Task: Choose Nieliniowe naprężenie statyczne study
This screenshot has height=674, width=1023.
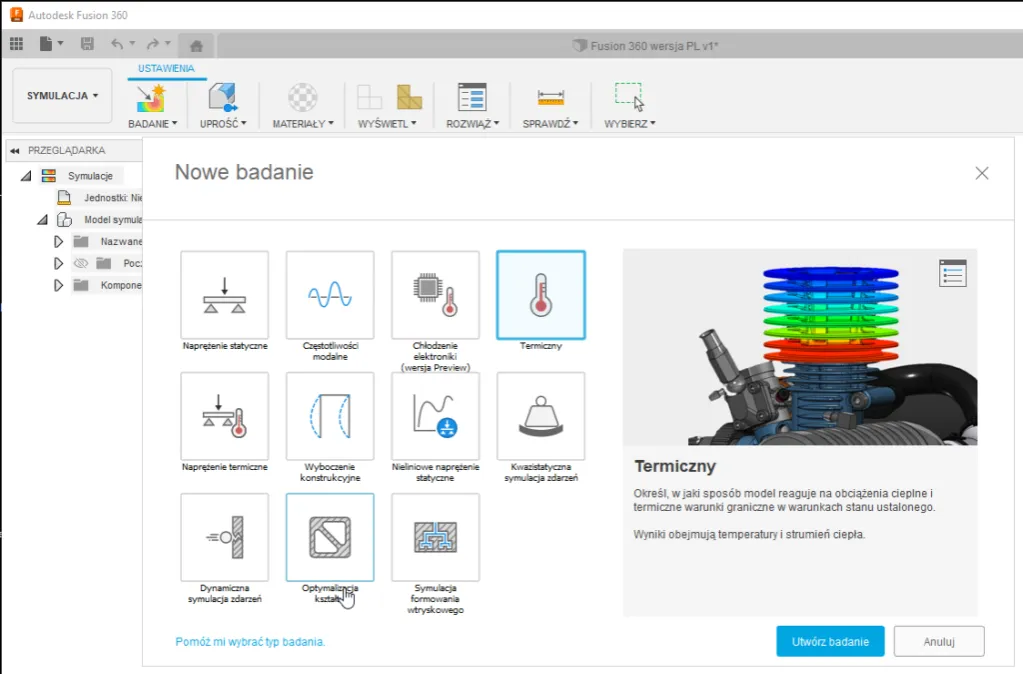Action: (x=435, y=416)
